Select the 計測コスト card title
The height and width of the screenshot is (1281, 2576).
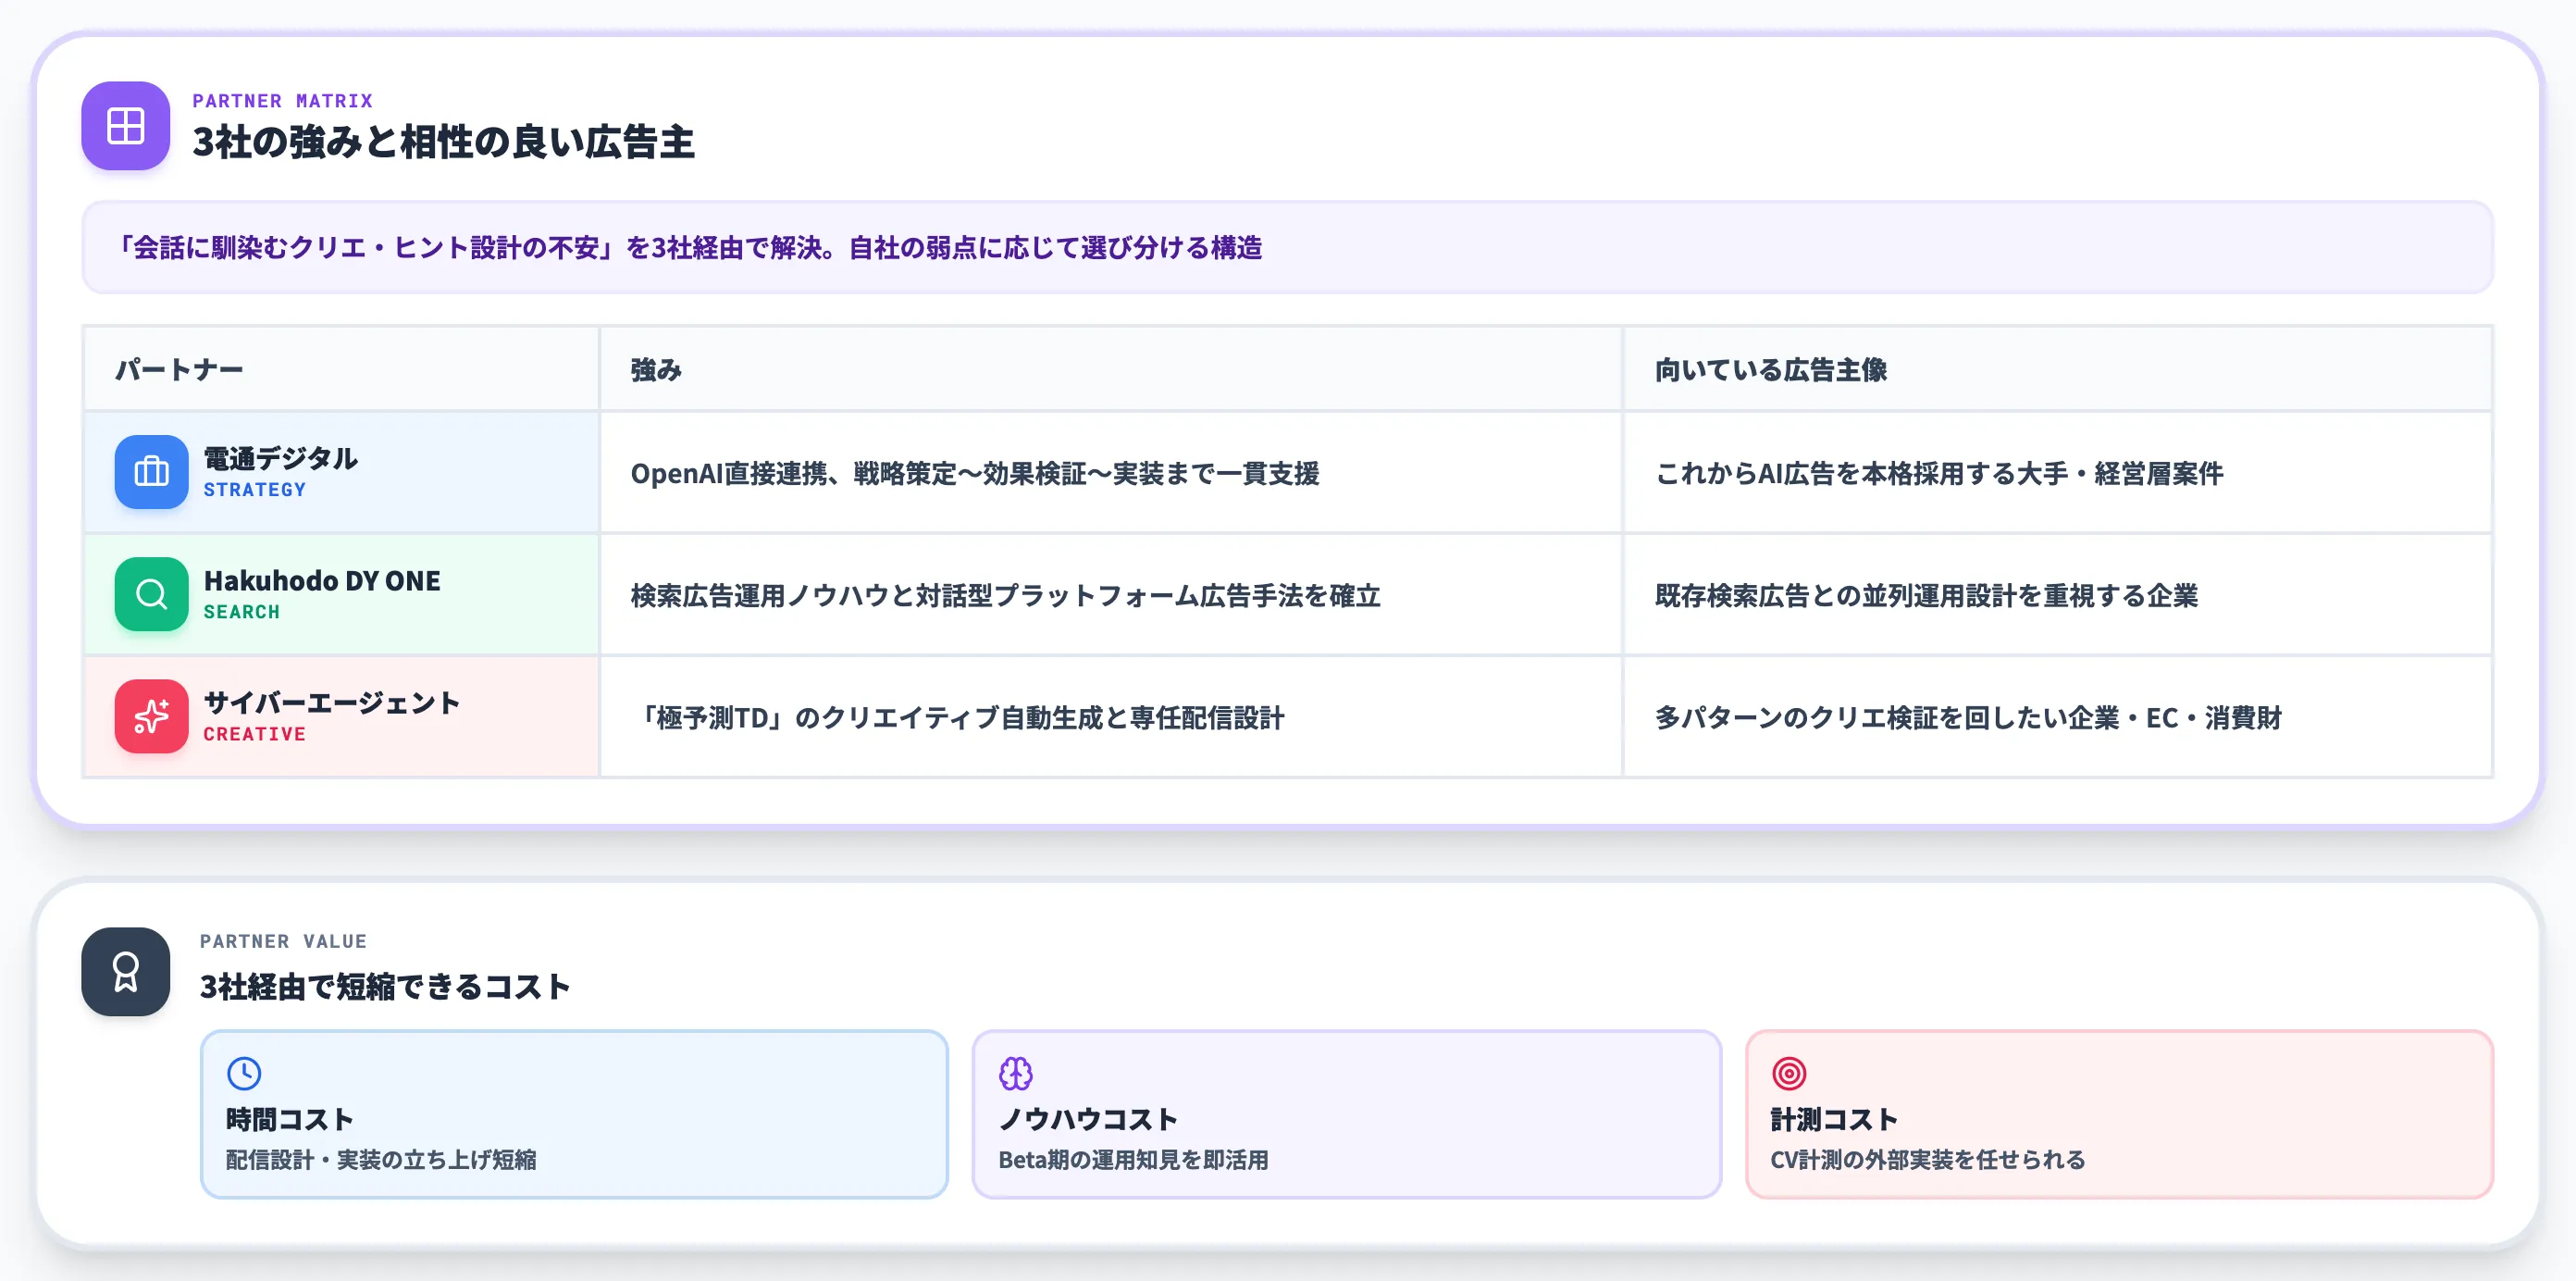1834,1119
